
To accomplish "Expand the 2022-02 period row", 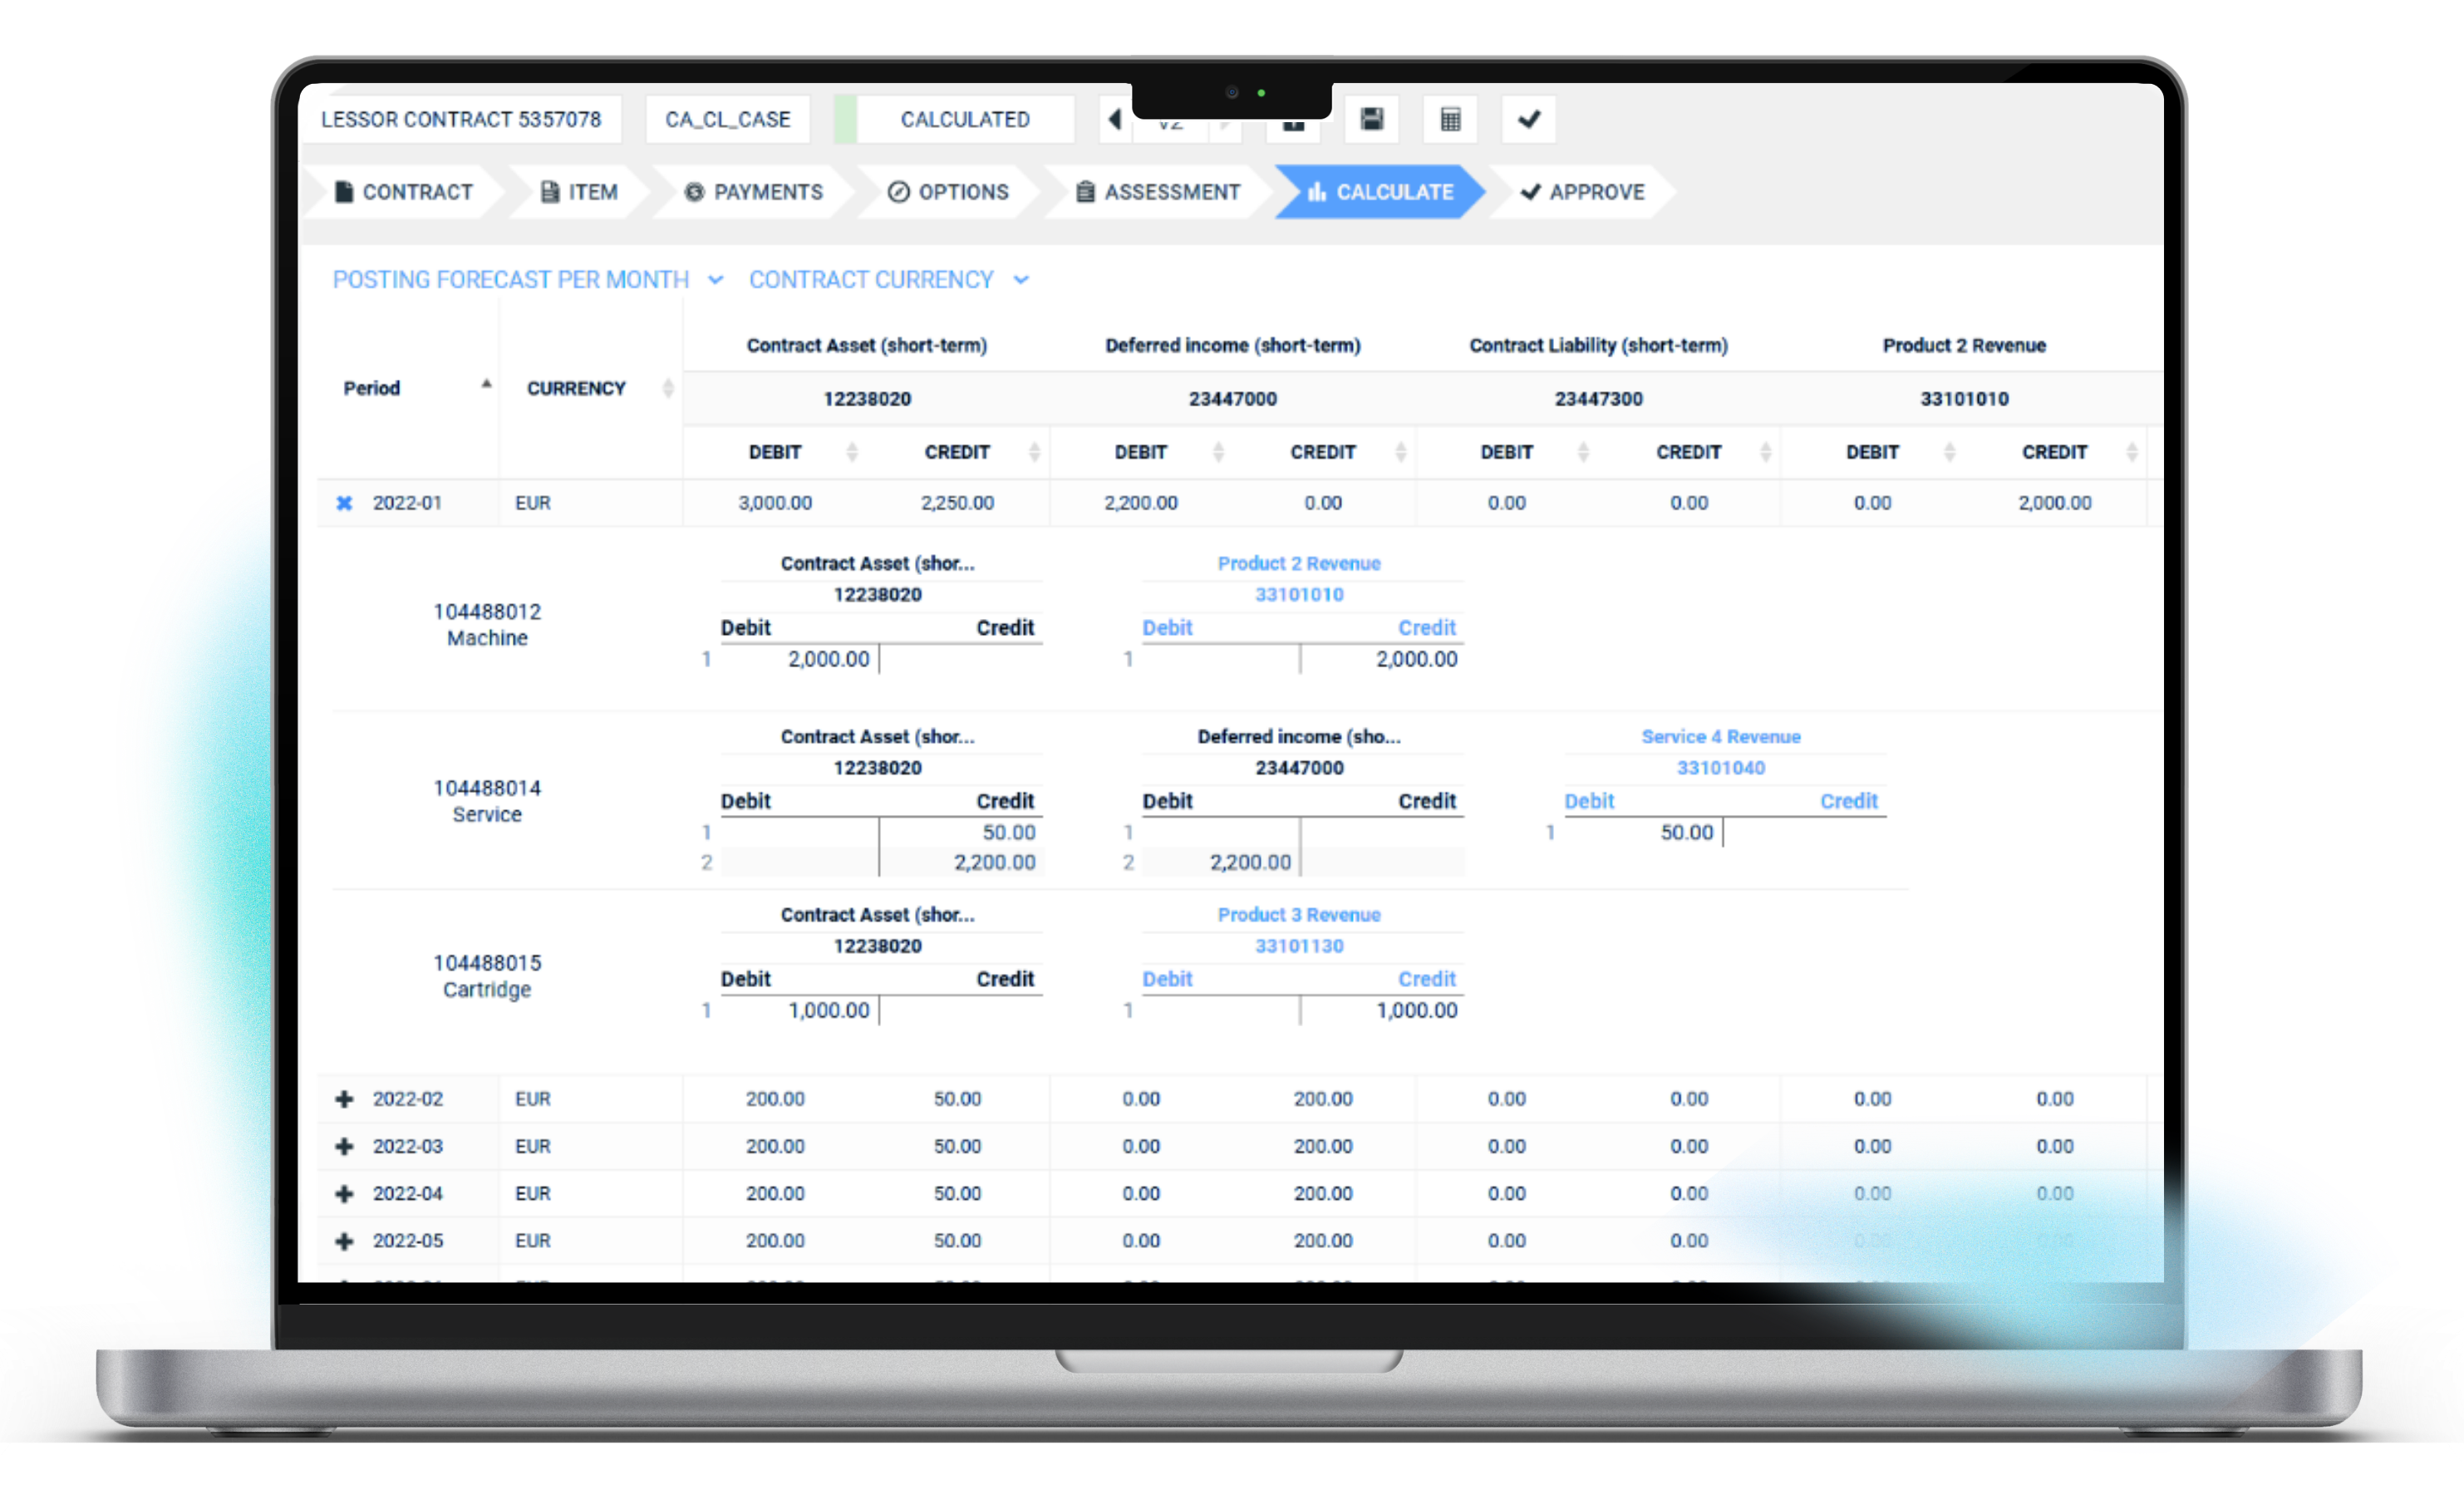I will click(344, 1099).
